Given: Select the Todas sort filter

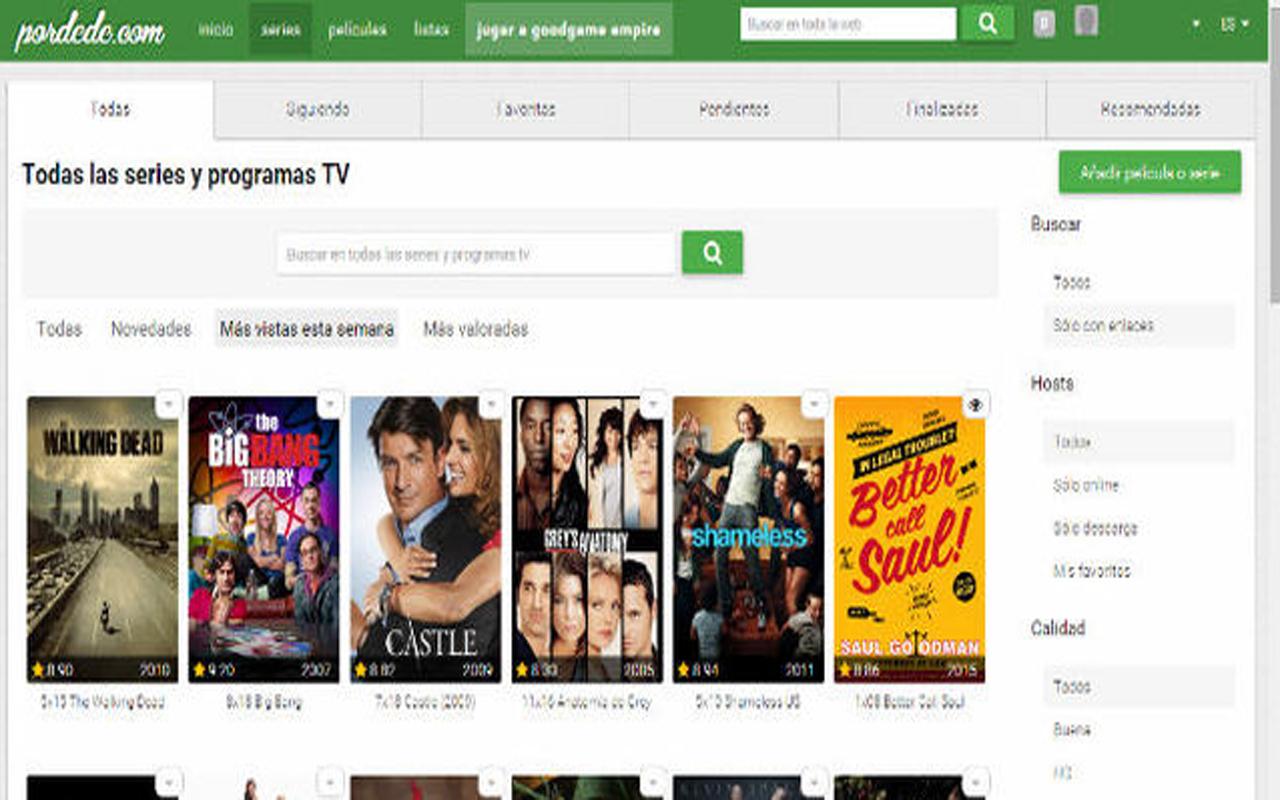Looking at the screenshot, I should pos(59,329).
